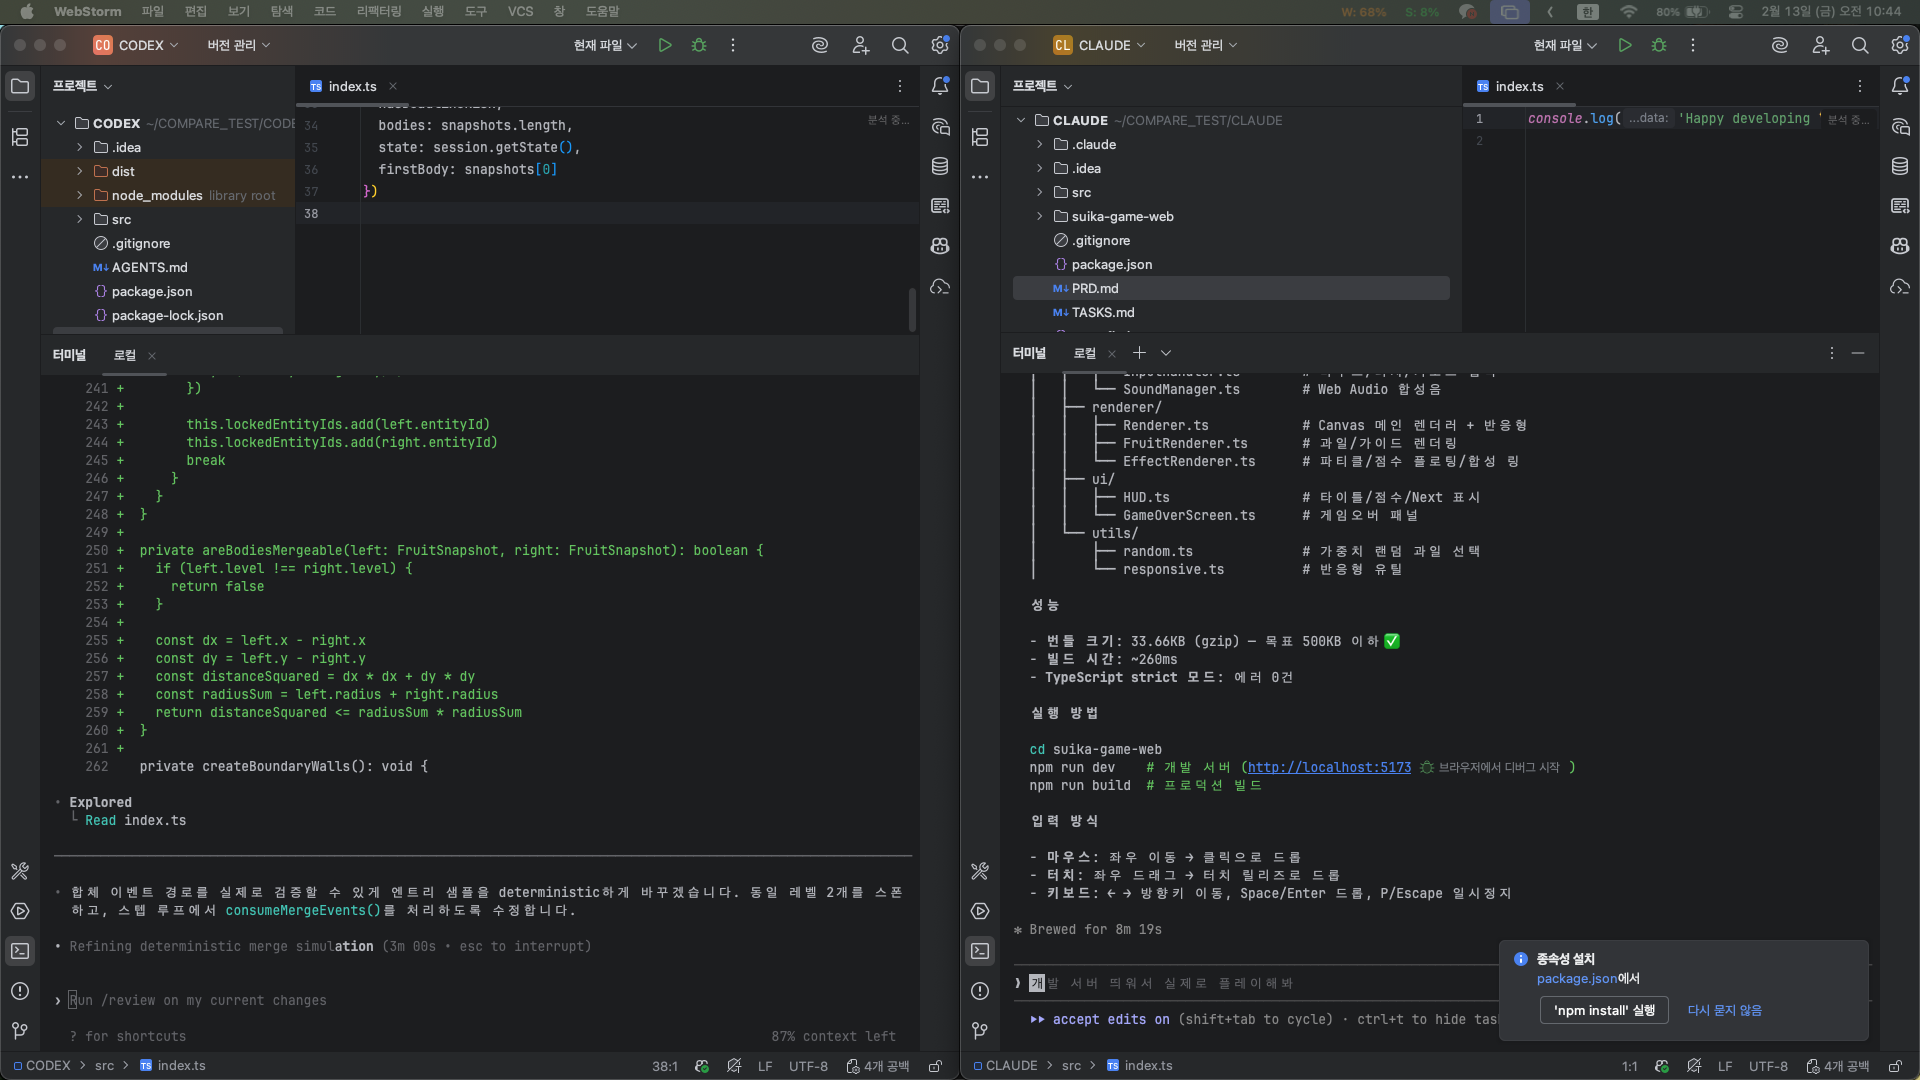Click the CODEX editor vertical scrollbar

(x=912, y=310)
